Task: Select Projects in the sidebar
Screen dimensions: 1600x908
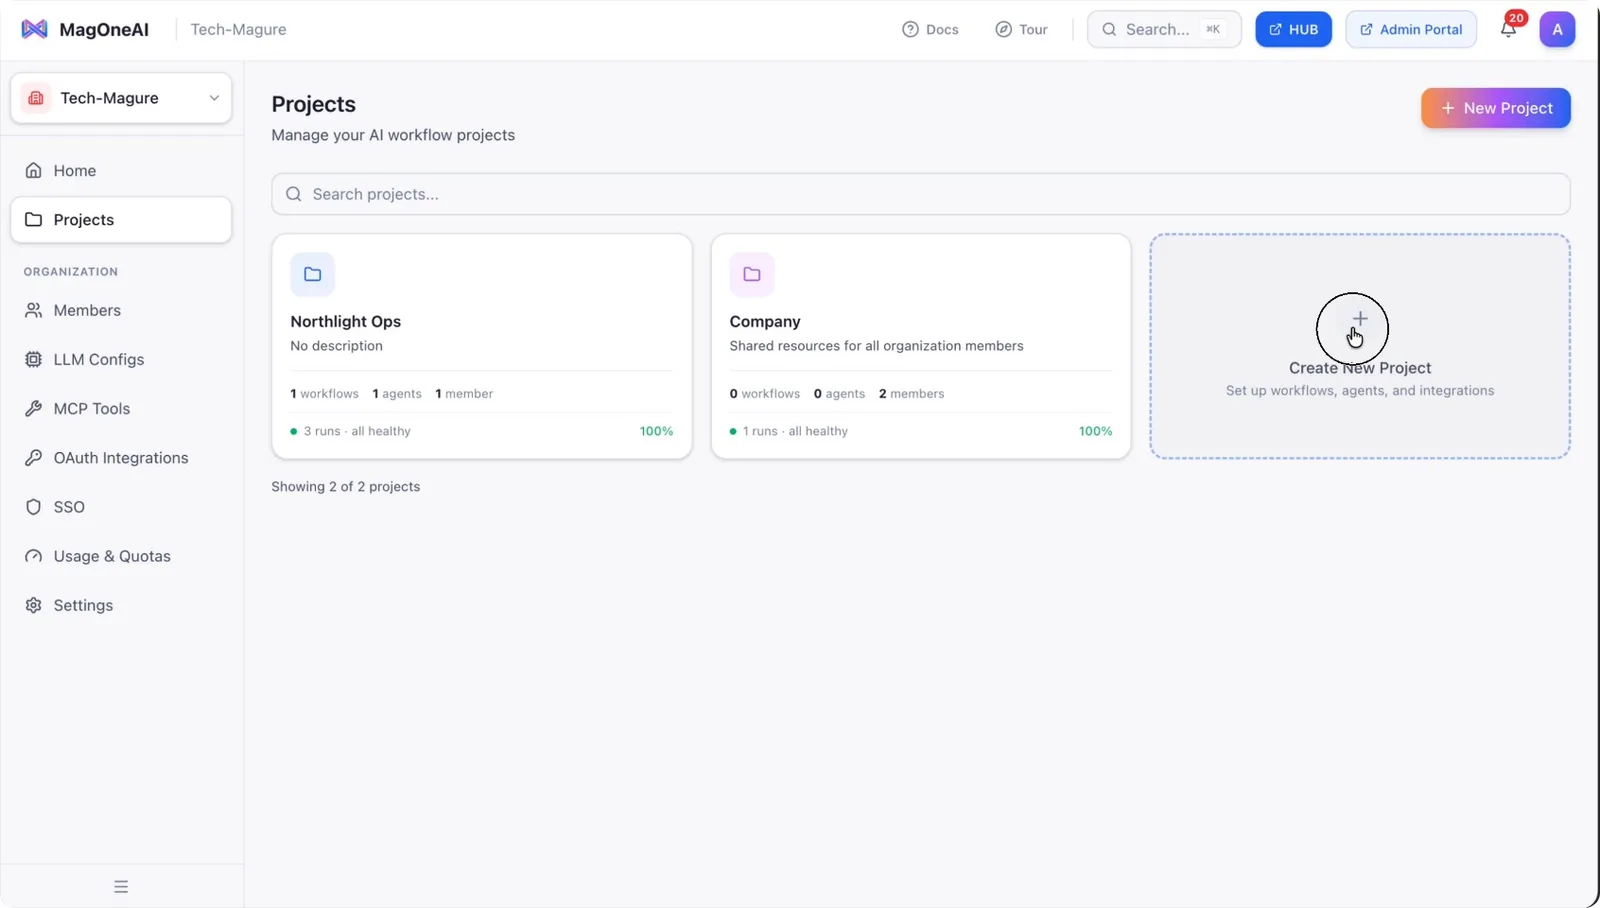Action: click(x=121, y=220)
